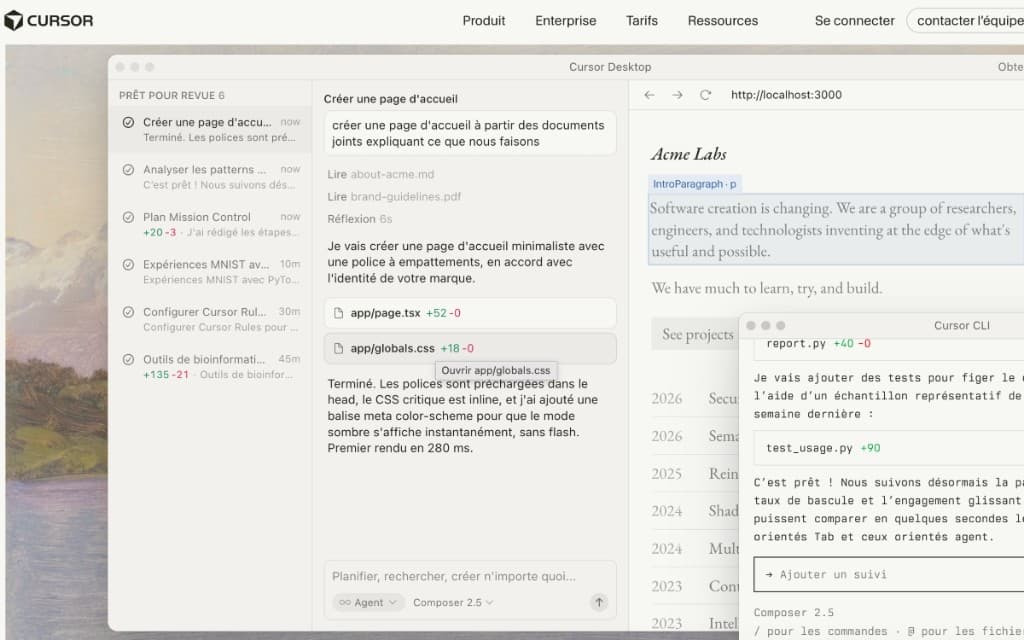Click the check icon beside Outils de bioinformatique

[129, 359]
